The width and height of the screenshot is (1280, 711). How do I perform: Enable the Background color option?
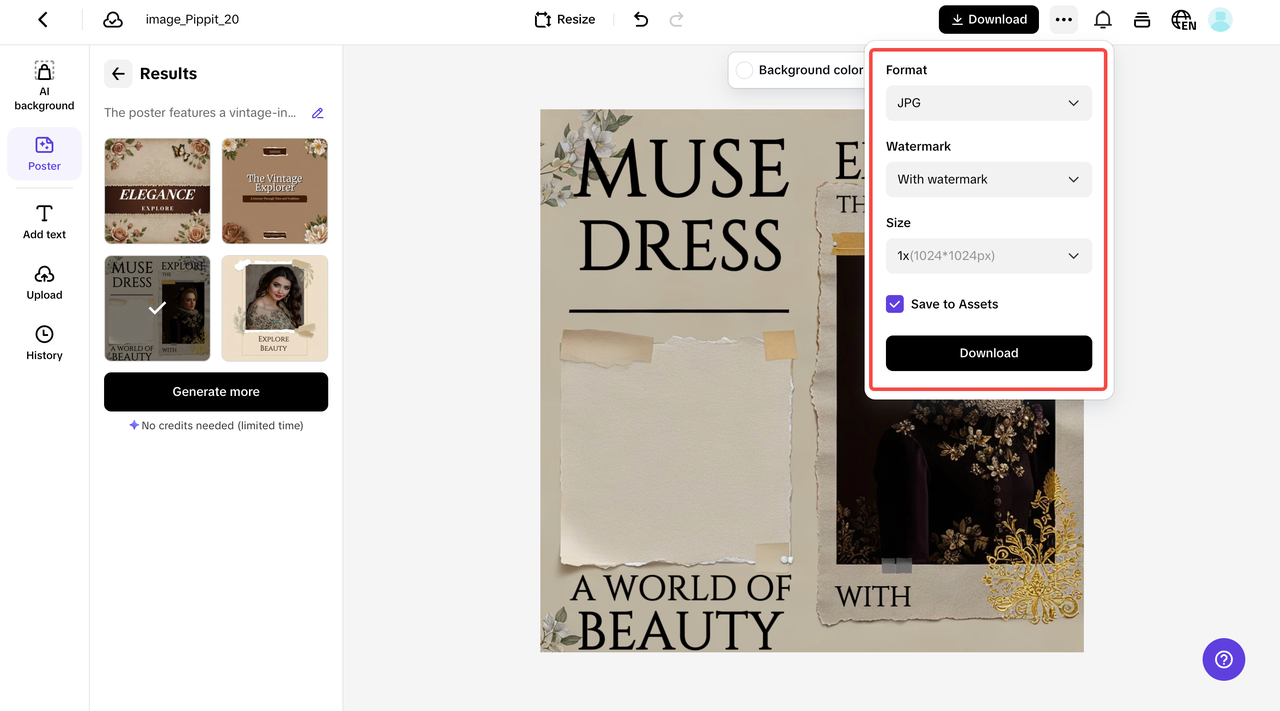tap(744, 70)
